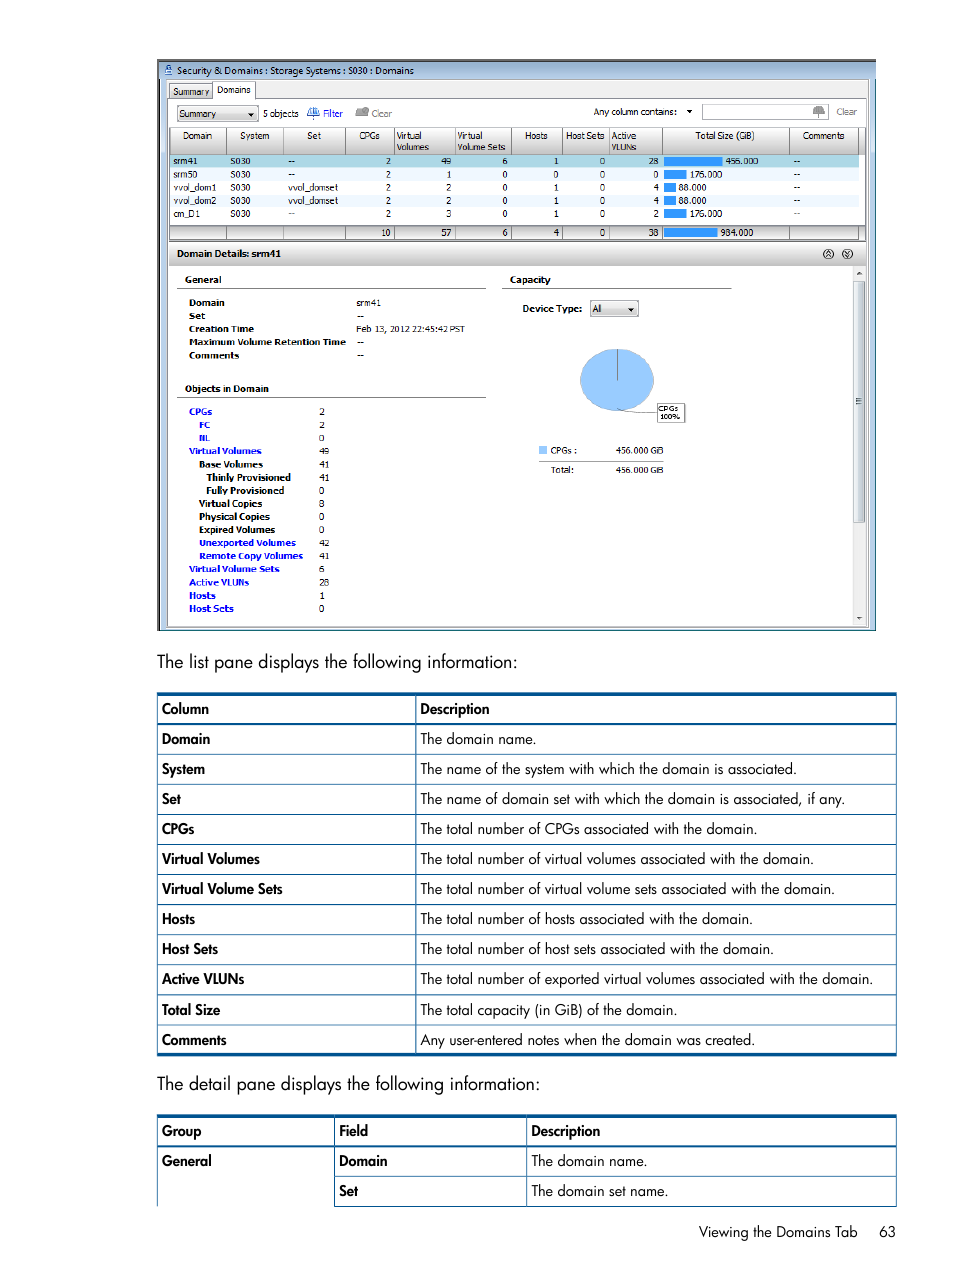This screenshot has height=1271, width=954.
Task: Sort by the Domain column header
Action: point(197,140)
